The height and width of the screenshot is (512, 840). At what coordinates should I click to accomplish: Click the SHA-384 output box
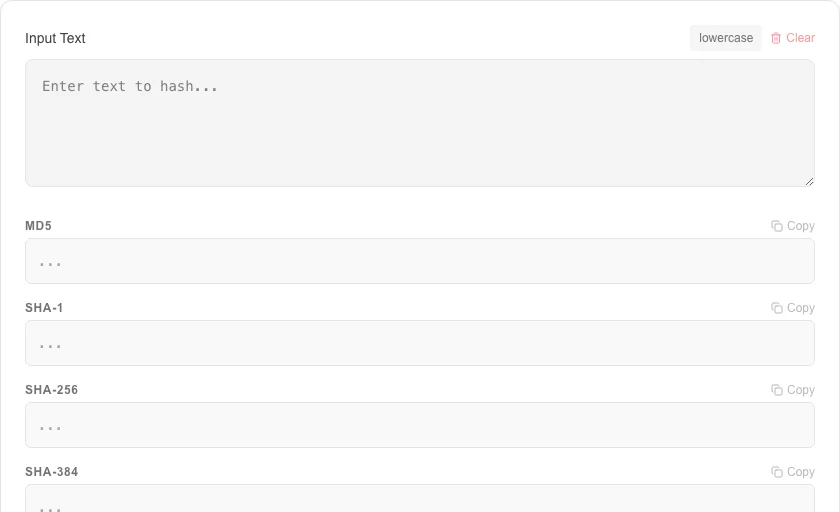pyautogui.click(x=420, y=499)
